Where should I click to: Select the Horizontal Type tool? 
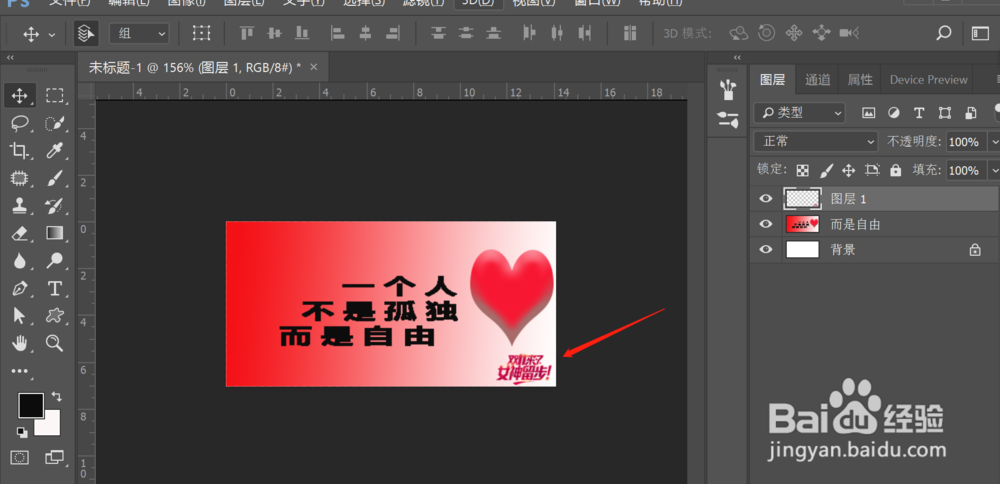click(55, 288)
